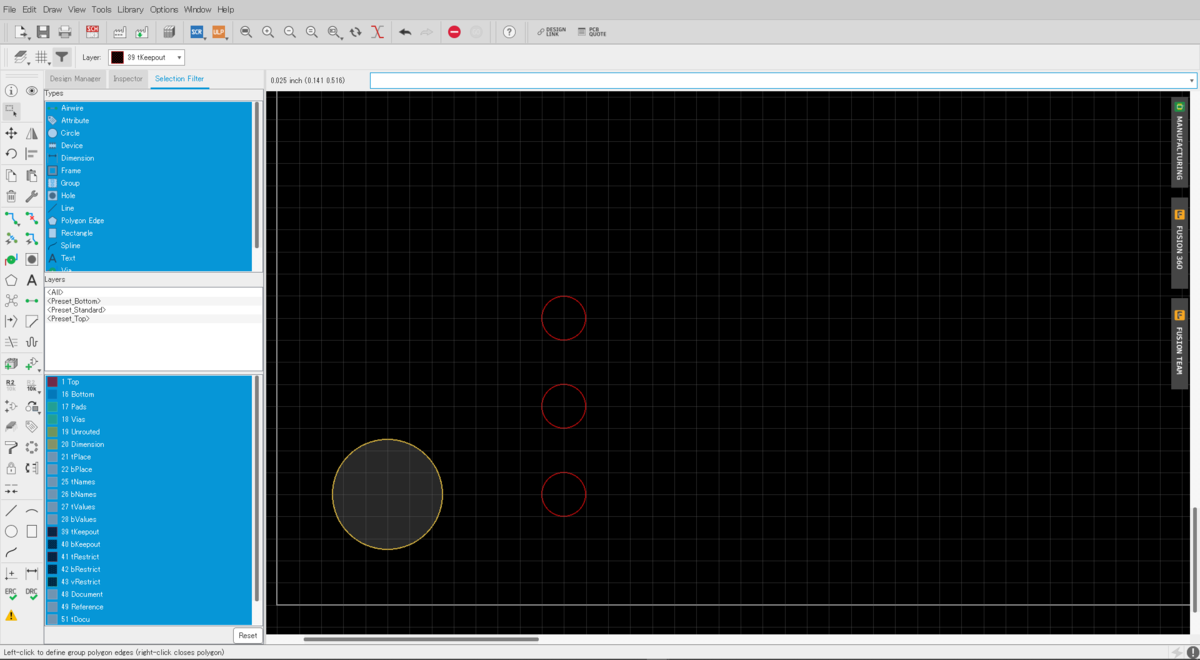Open the Layer dropdown showing 39 tKeepout
The image size is (1200, 660).
pos(146,58)
